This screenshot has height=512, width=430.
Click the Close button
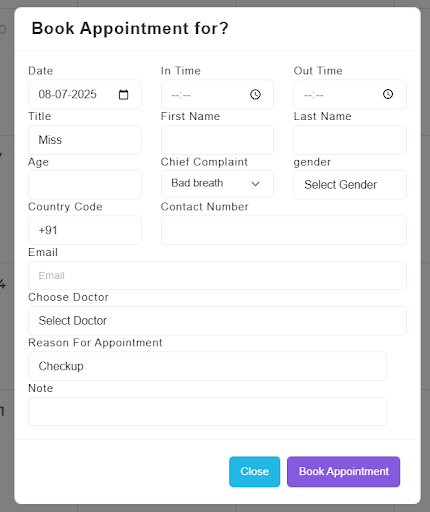254,472
